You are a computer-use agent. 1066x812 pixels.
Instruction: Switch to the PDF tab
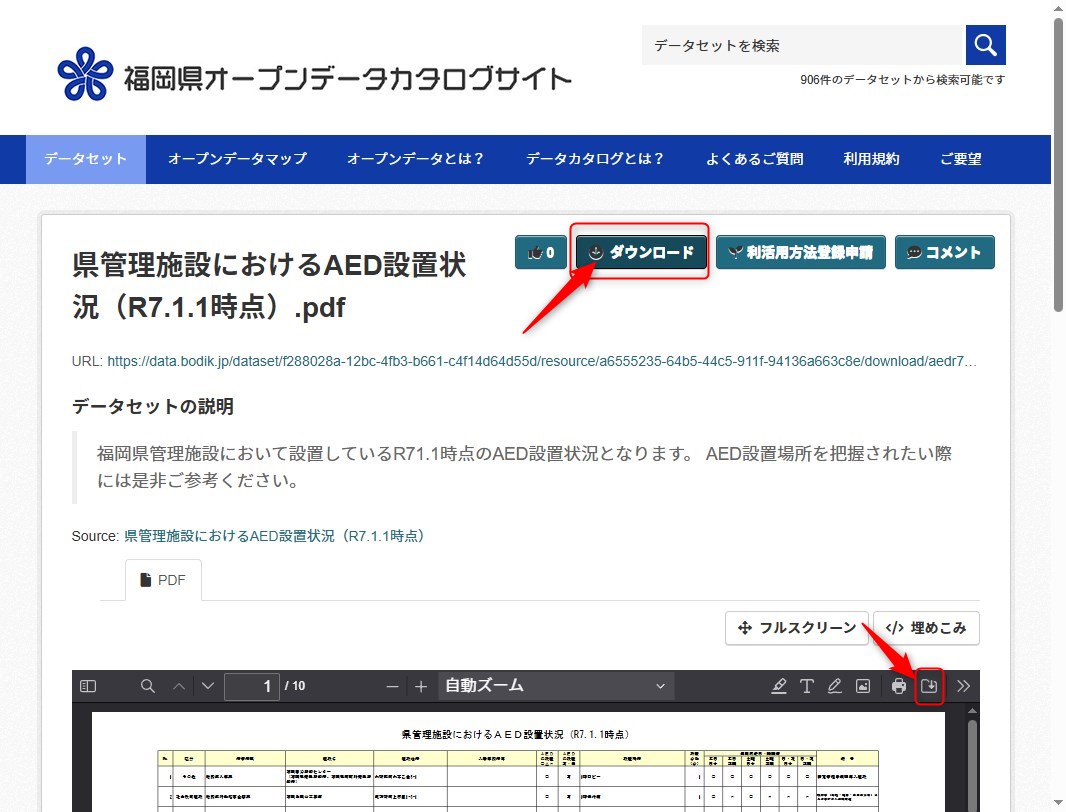point(163,580)
